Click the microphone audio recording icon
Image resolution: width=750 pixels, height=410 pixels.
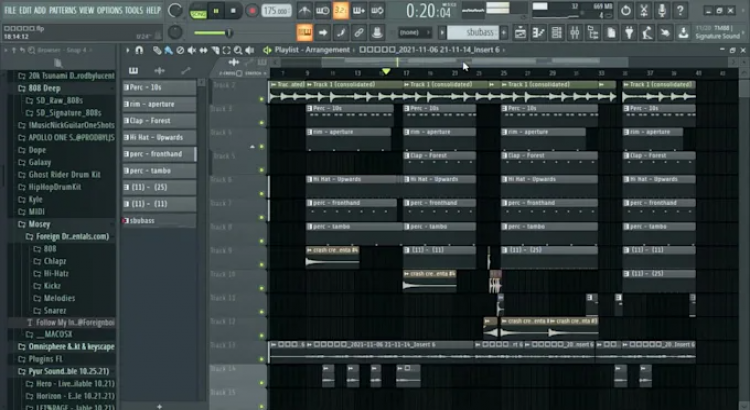[662, 10]
